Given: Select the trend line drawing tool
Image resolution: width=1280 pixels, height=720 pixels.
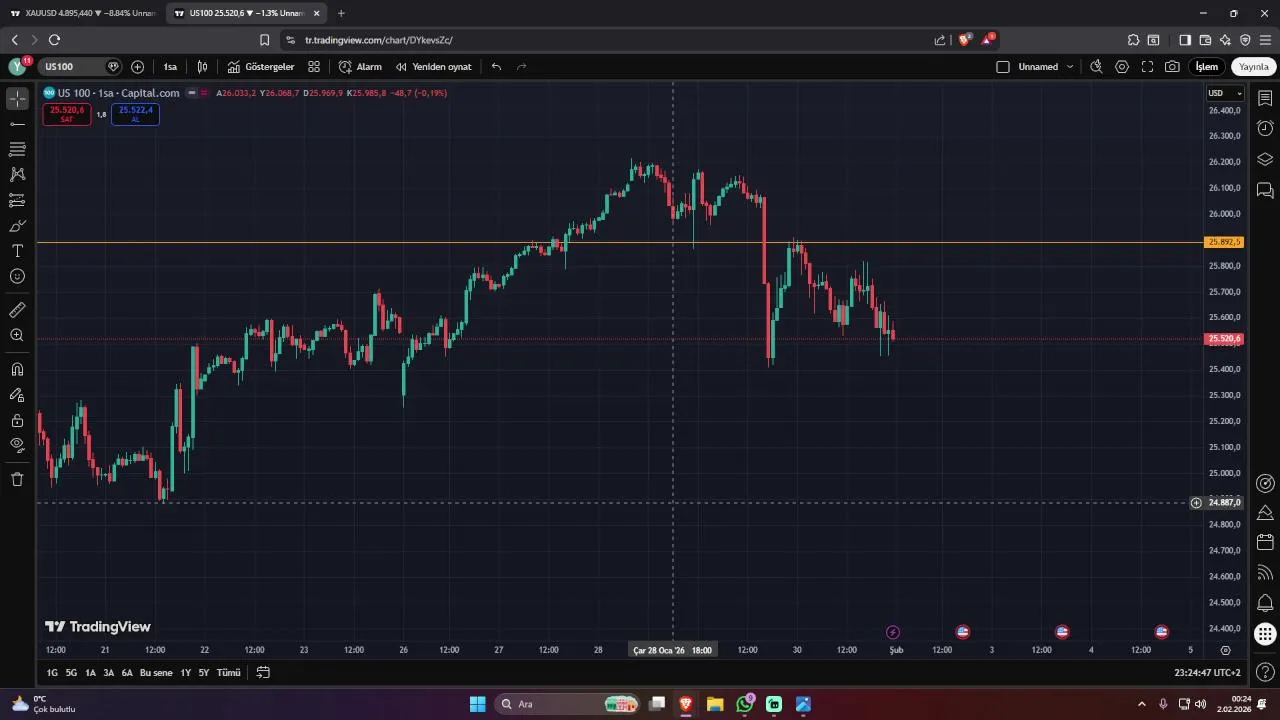Looking at the screenshot, I should 17,124.
